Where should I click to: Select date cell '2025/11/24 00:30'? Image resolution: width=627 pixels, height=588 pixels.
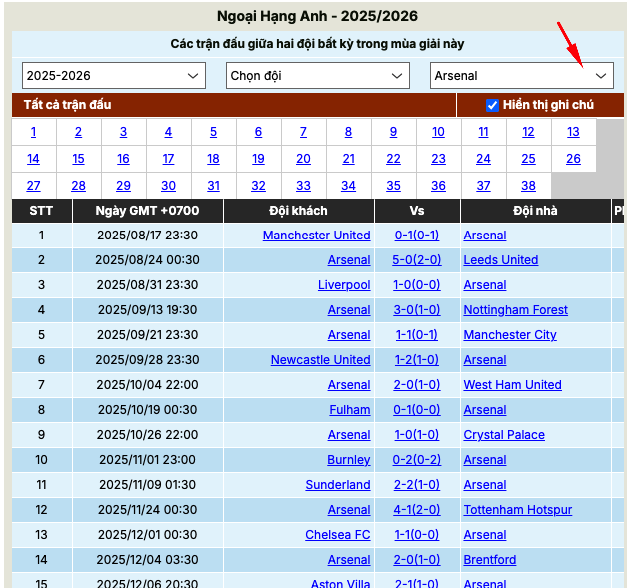[x=147, y=510]
